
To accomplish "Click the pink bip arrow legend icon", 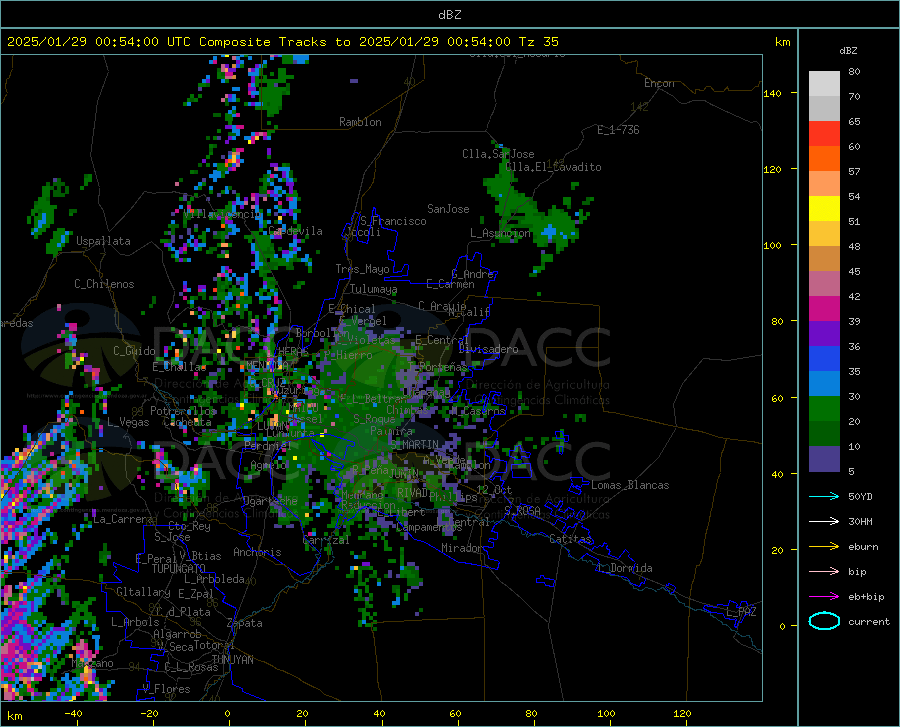I will (824, 572).
